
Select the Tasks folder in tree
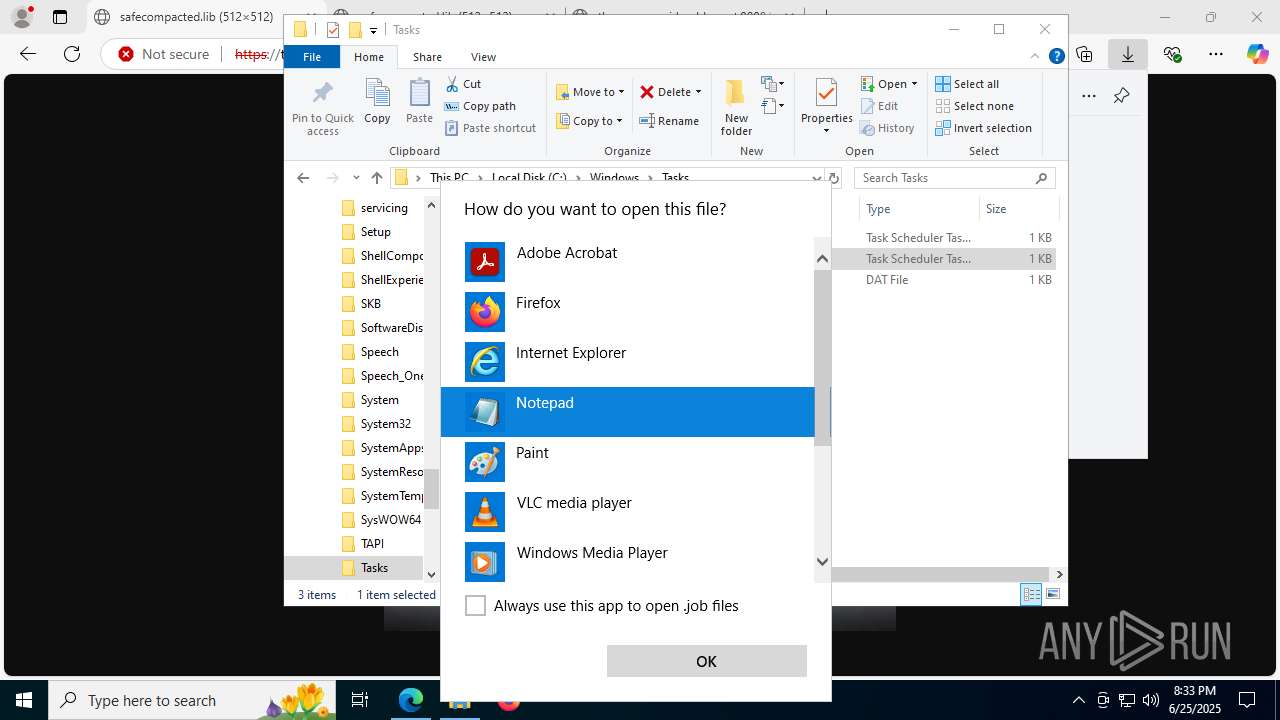pyautogui.click(x=374, y=568)
